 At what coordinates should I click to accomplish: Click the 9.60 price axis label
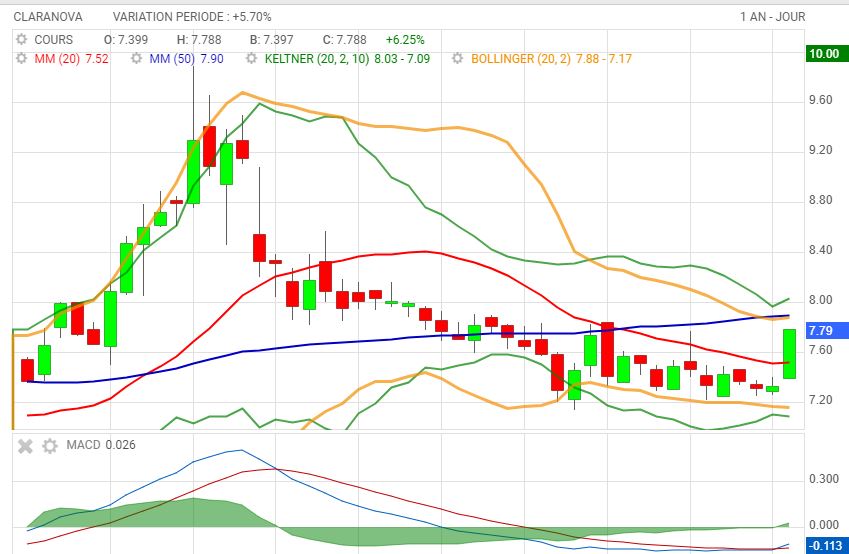click(820, 100)
